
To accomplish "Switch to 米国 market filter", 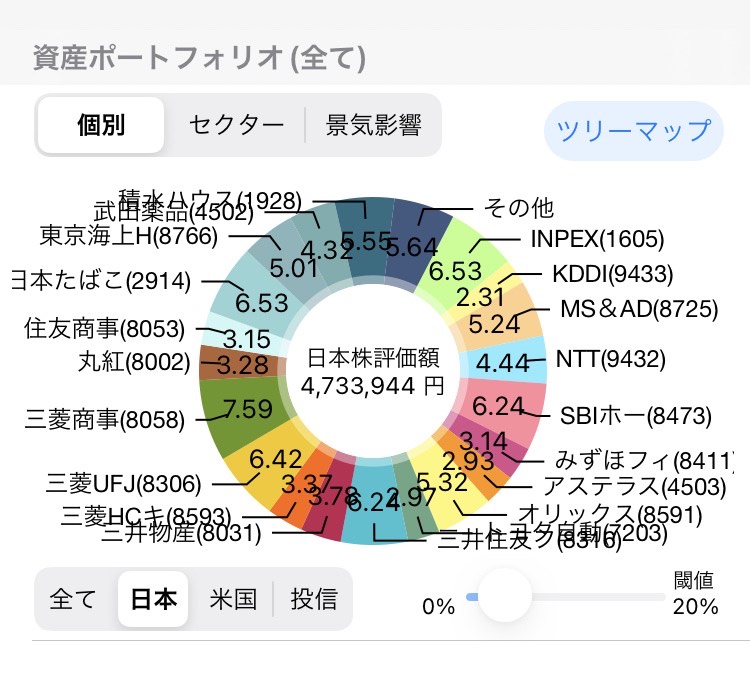I will coord(233,599).
